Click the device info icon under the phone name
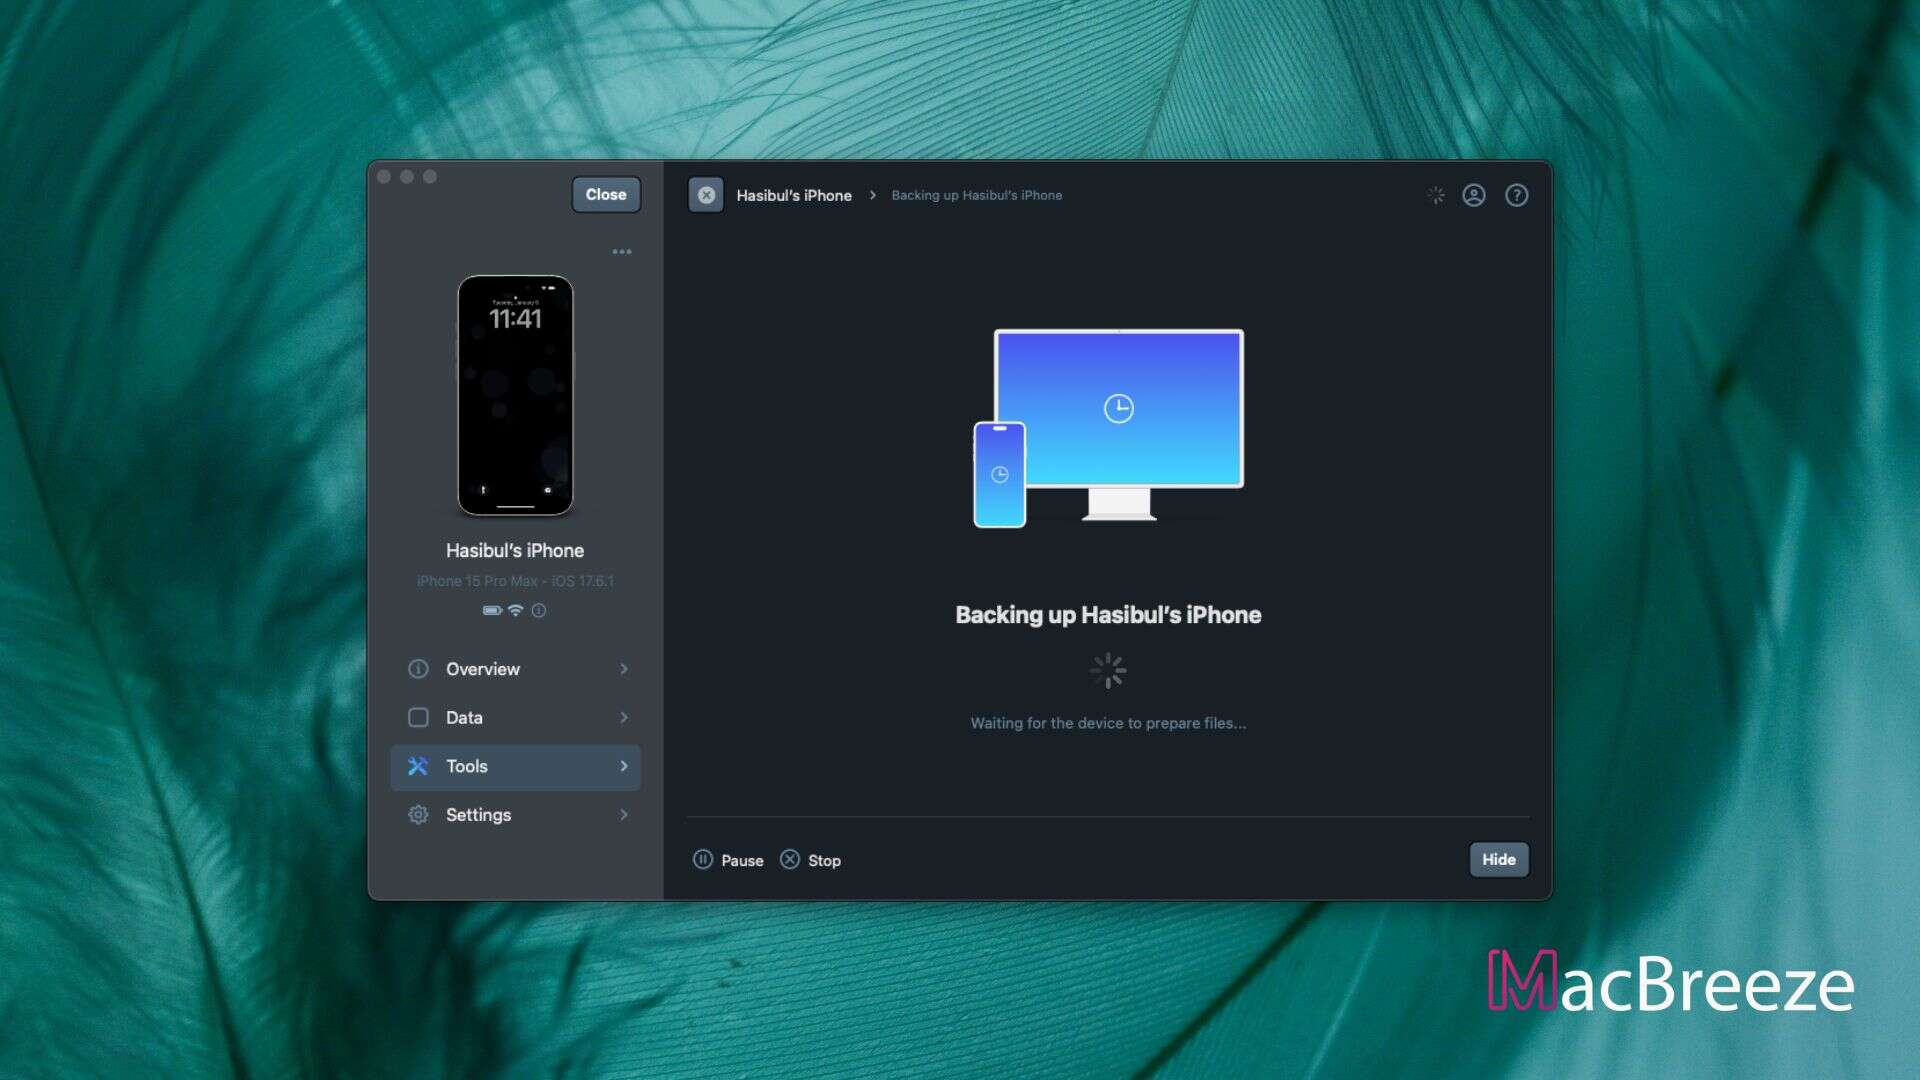1920x1080 pixels. (539, 610)
